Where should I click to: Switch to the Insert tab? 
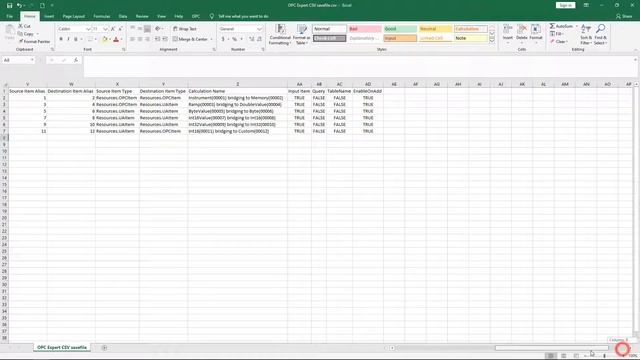point(49,16)
